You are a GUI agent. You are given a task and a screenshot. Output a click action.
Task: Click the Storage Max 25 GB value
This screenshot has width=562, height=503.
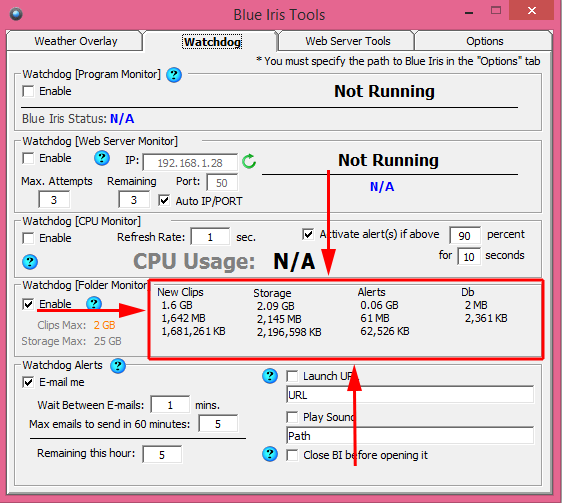pyautogui.click(x=108, y=341)
